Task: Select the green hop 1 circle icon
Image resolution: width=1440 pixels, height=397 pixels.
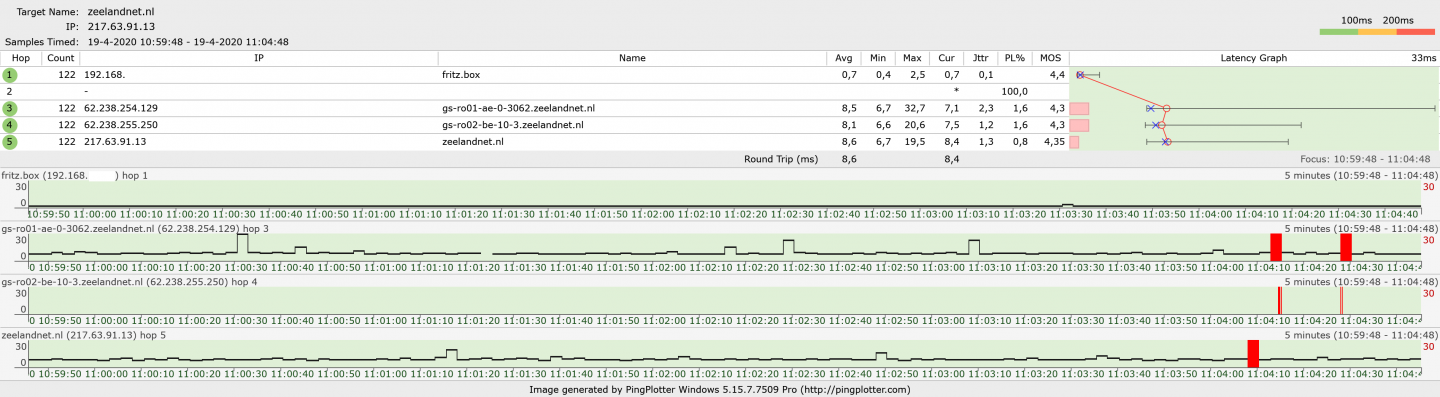Action: coord(11,75)
